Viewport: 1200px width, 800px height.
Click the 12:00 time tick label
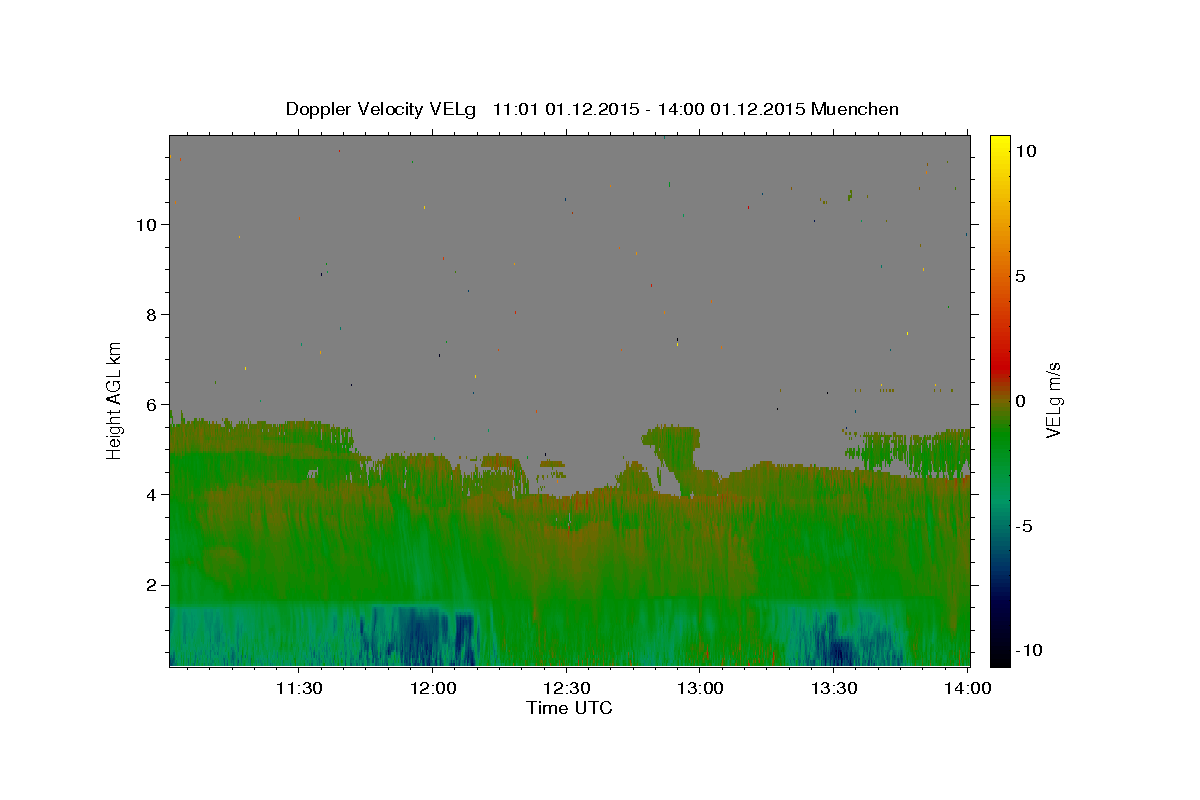click(433, 688)
